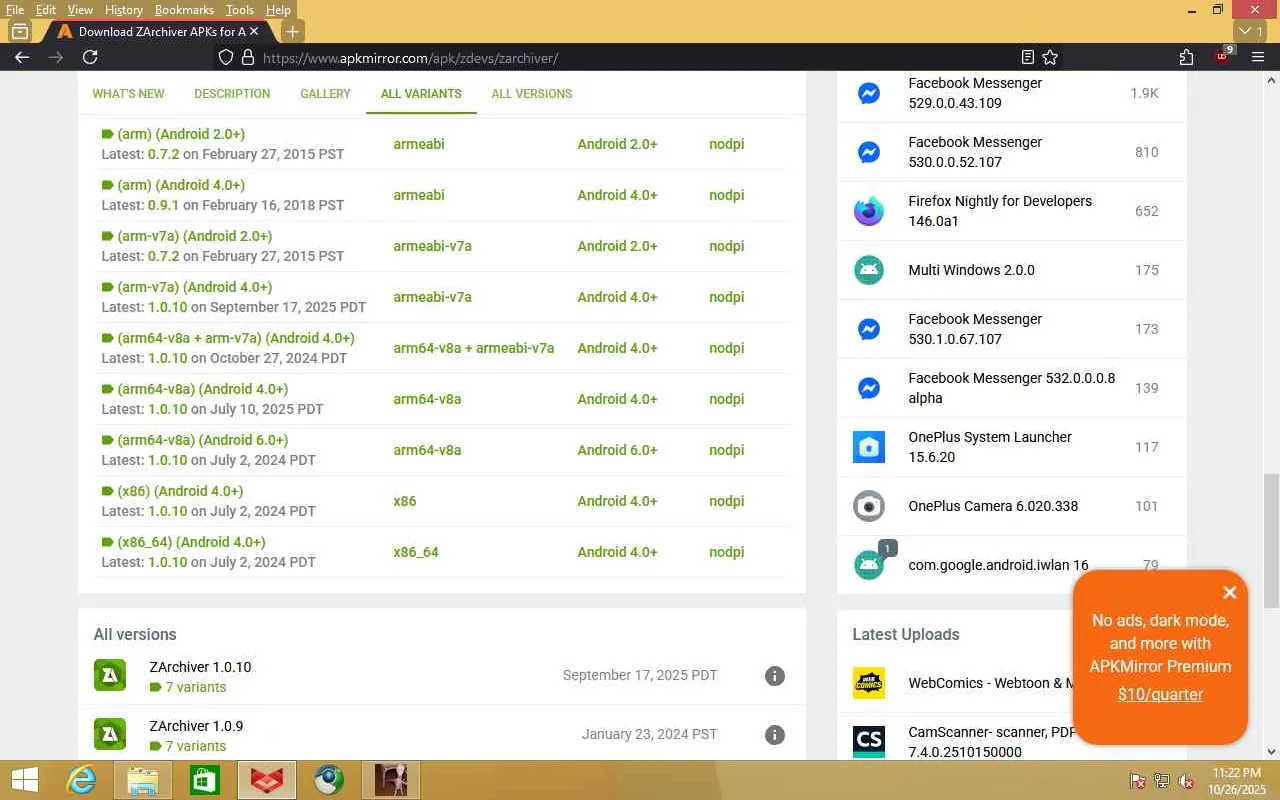The image size is (1280, 800).
Task: Open the (arm) (Android 2.0+) variant
Action: click(181, 134)
